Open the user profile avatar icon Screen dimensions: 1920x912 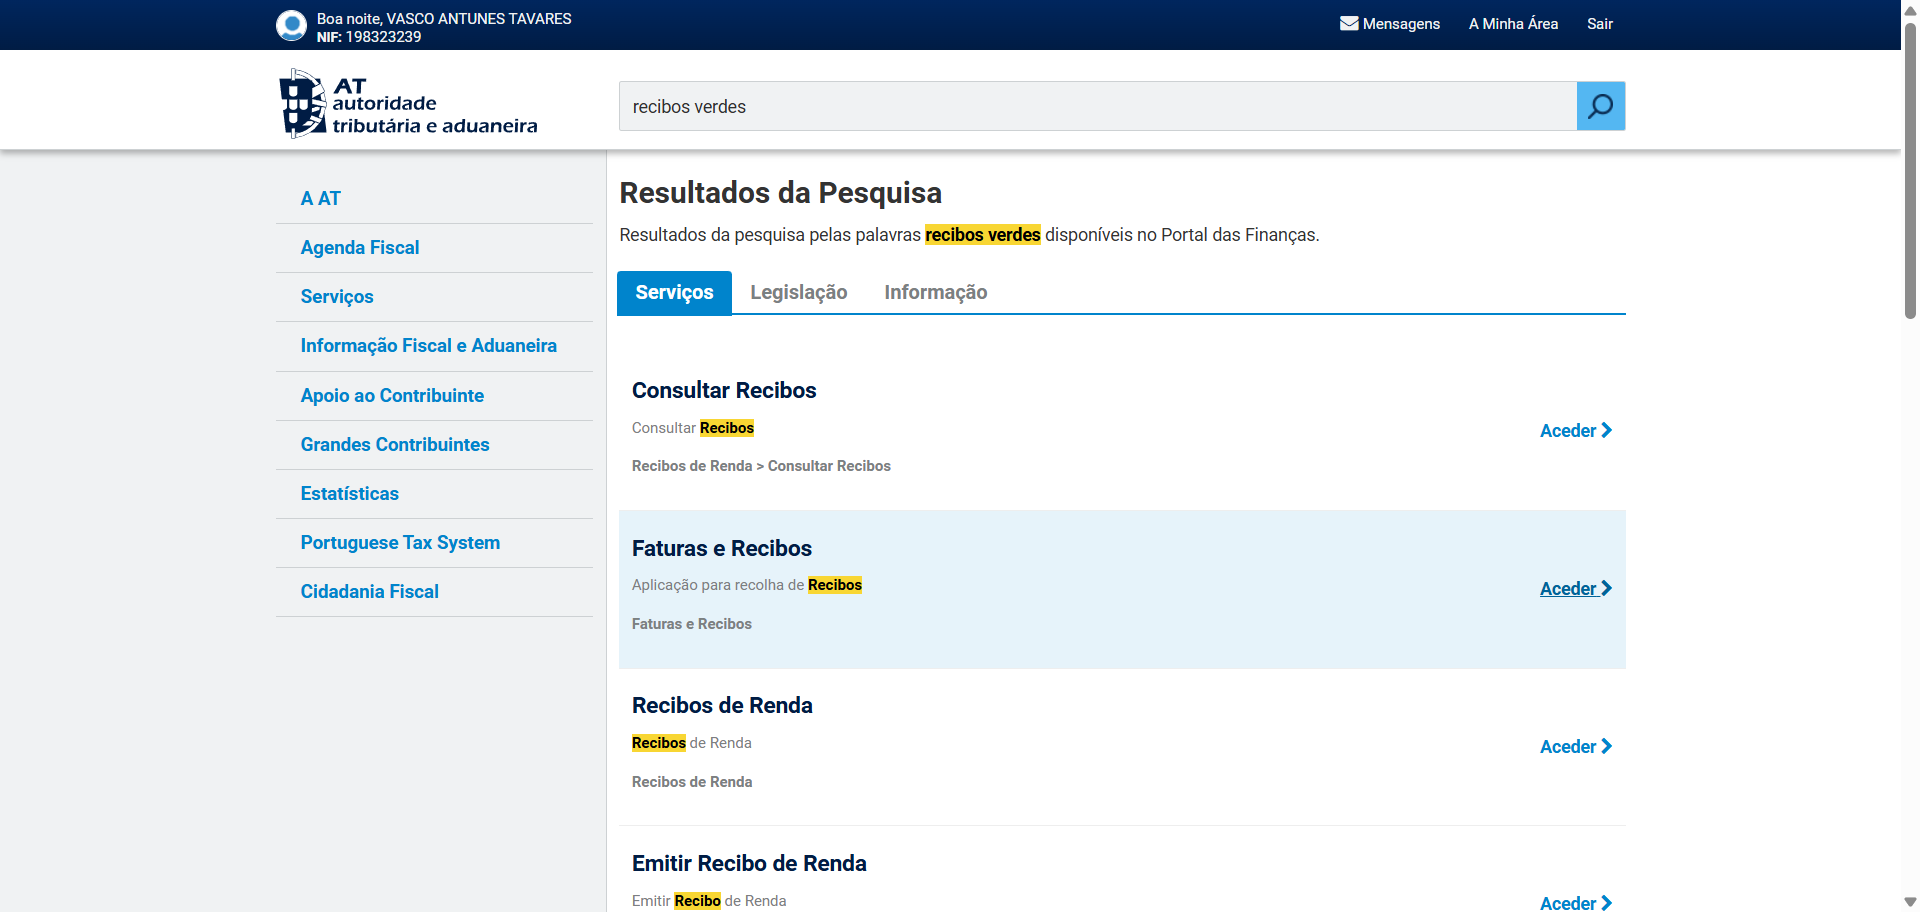[x=291, y=26]
